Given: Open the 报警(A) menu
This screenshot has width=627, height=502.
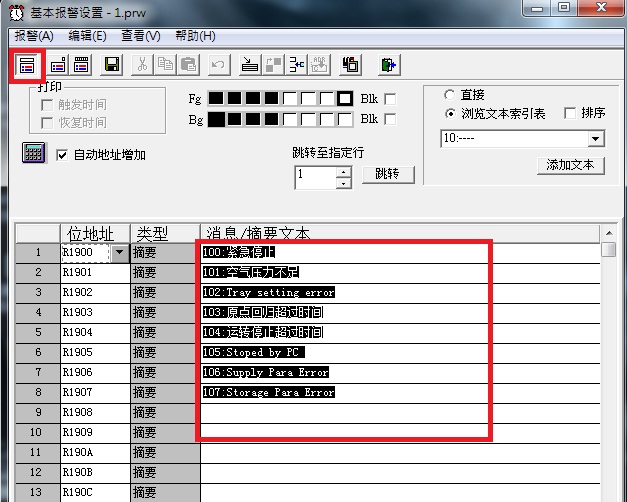Looking at the screenshot, I should point(34,36).
